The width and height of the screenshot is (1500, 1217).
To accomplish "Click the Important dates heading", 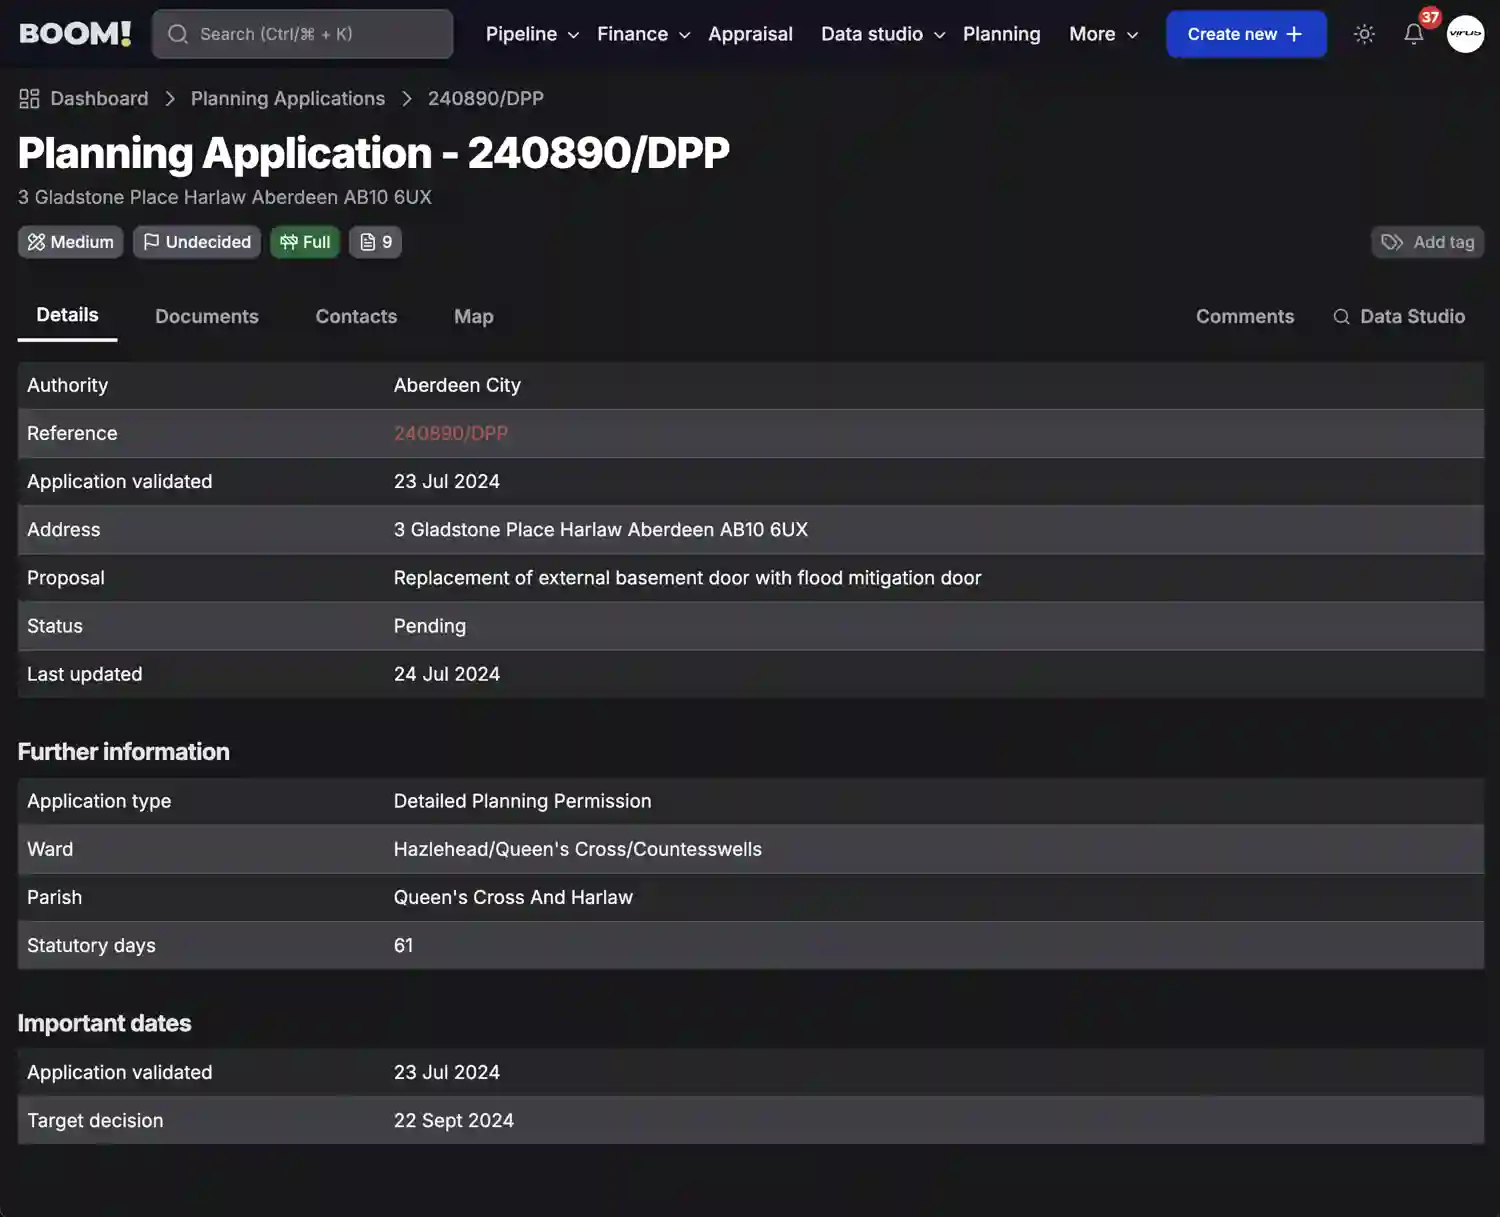I will 104,1023.
